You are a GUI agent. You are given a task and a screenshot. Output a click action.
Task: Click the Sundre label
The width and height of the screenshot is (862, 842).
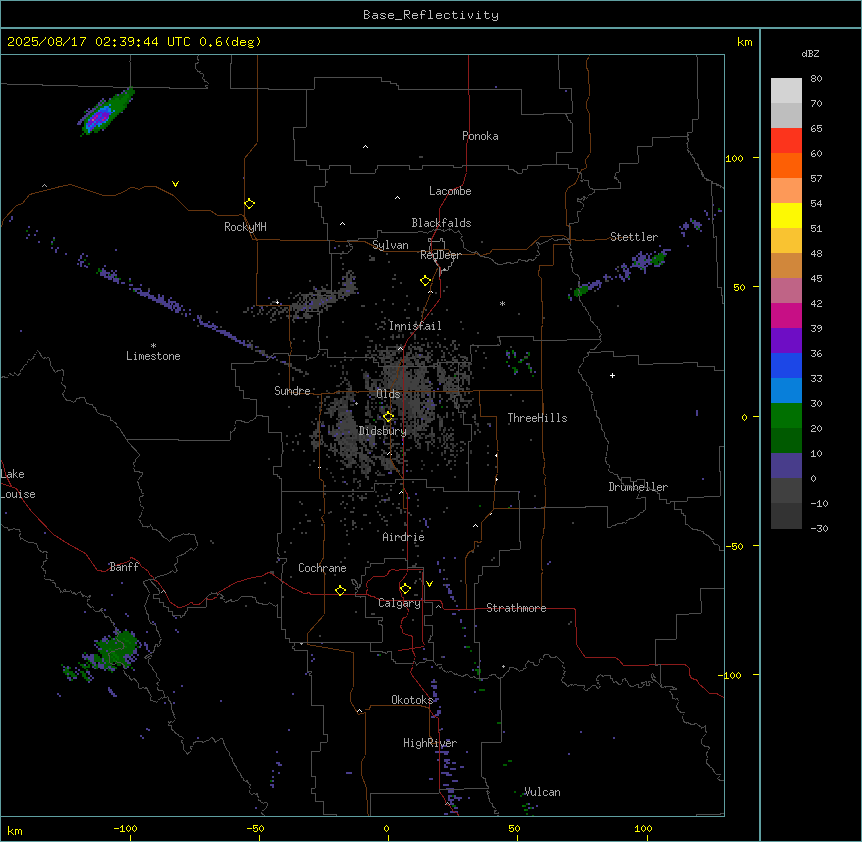[292, 391]
